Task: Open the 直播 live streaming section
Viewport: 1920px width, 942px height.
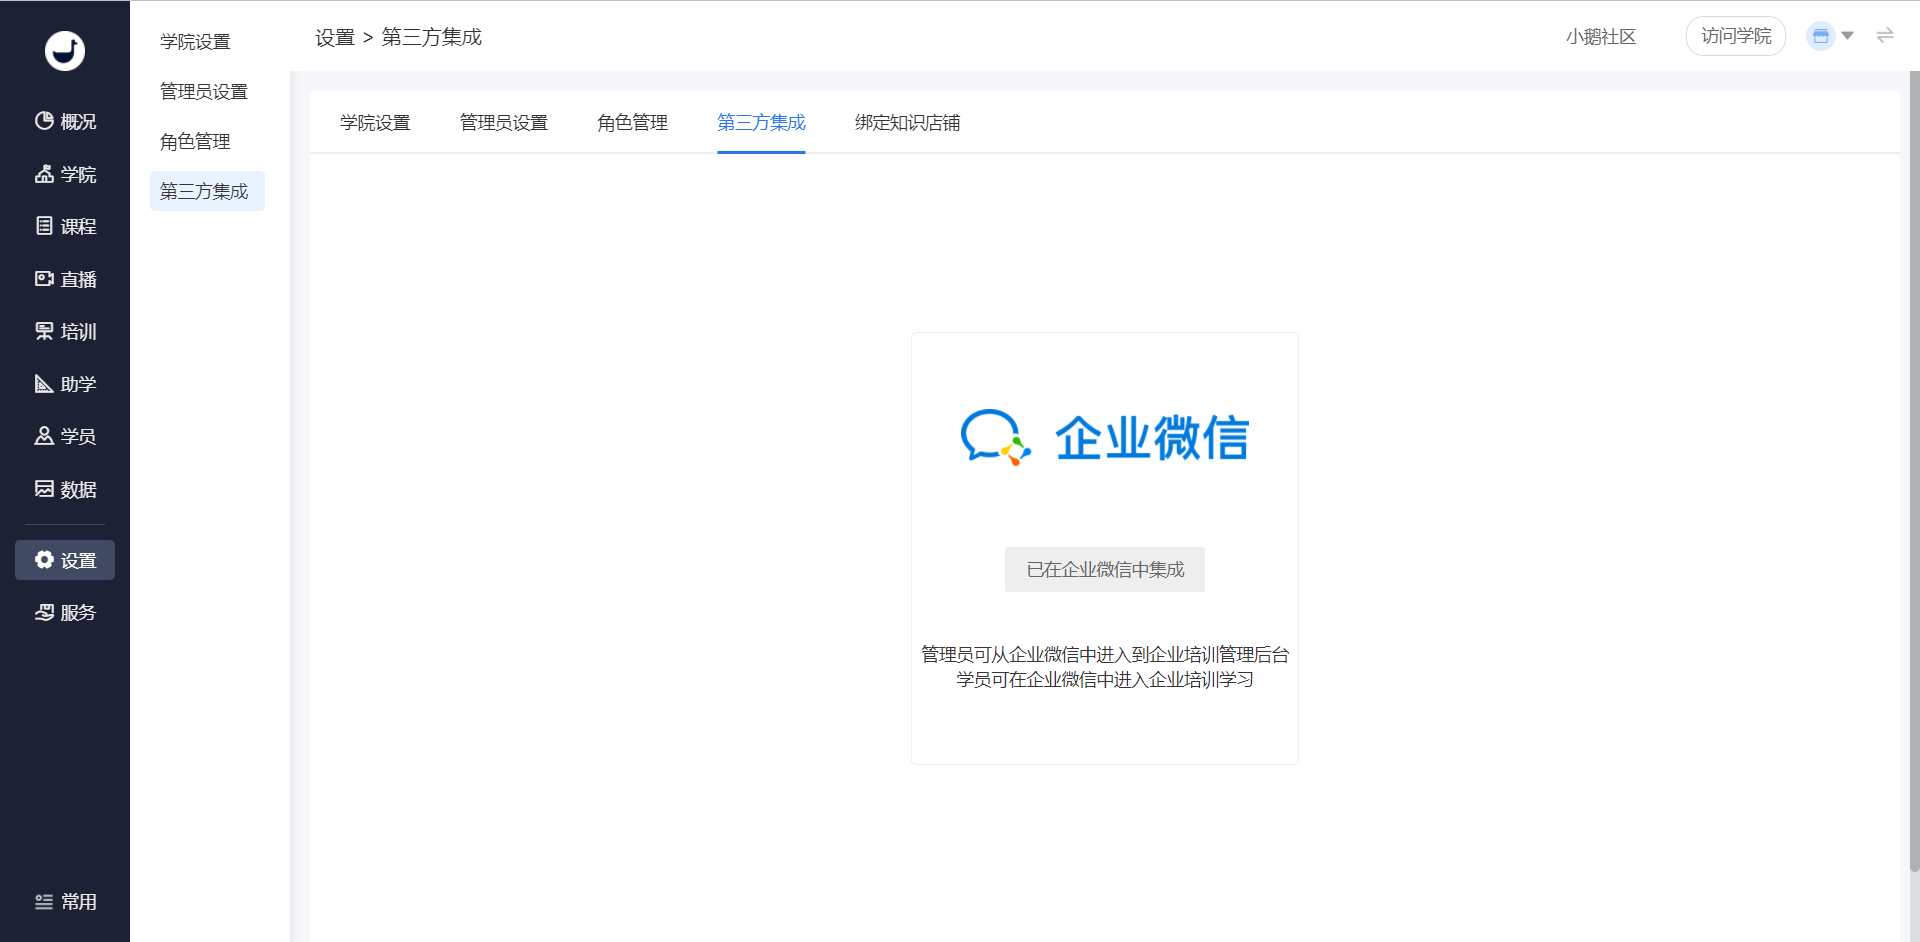Action: pos(65,279)
